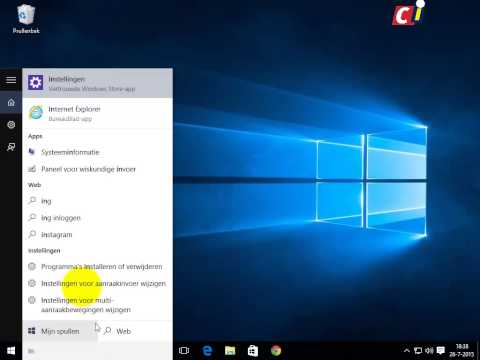The image size is (480, 360).
Task: Click the gear icon beside aanraakinvoer wijzigen
Action: [x=32, y=283]
